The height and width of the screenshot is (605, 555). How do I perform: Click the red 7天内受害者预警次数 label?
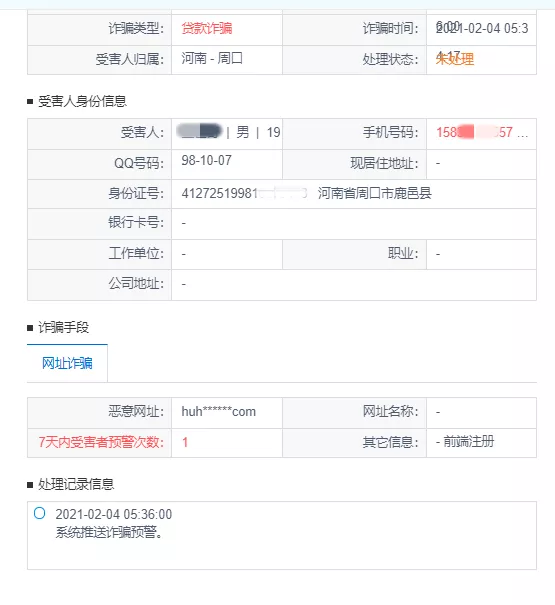click(102, 442)
